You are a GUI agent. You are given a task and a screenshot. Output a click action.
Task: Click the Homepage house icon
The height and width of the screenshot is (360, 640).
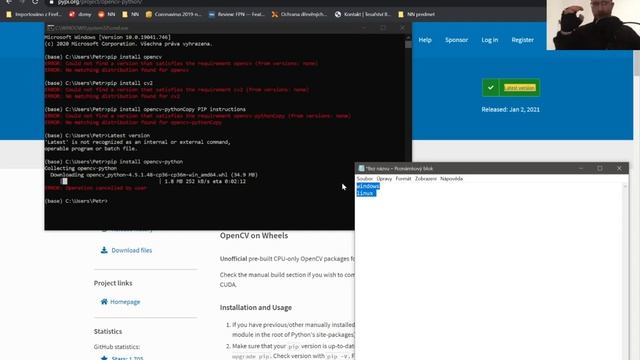click(104, 302)
